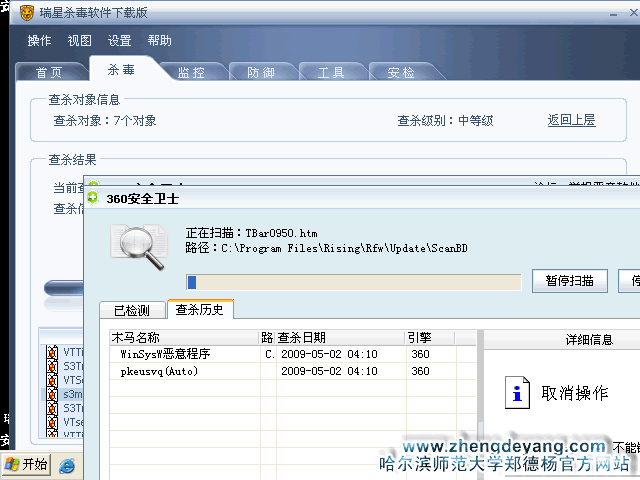Select the WinSysW恶意程序 row
This screenshot has width=640, height=480.
point(293,354)
